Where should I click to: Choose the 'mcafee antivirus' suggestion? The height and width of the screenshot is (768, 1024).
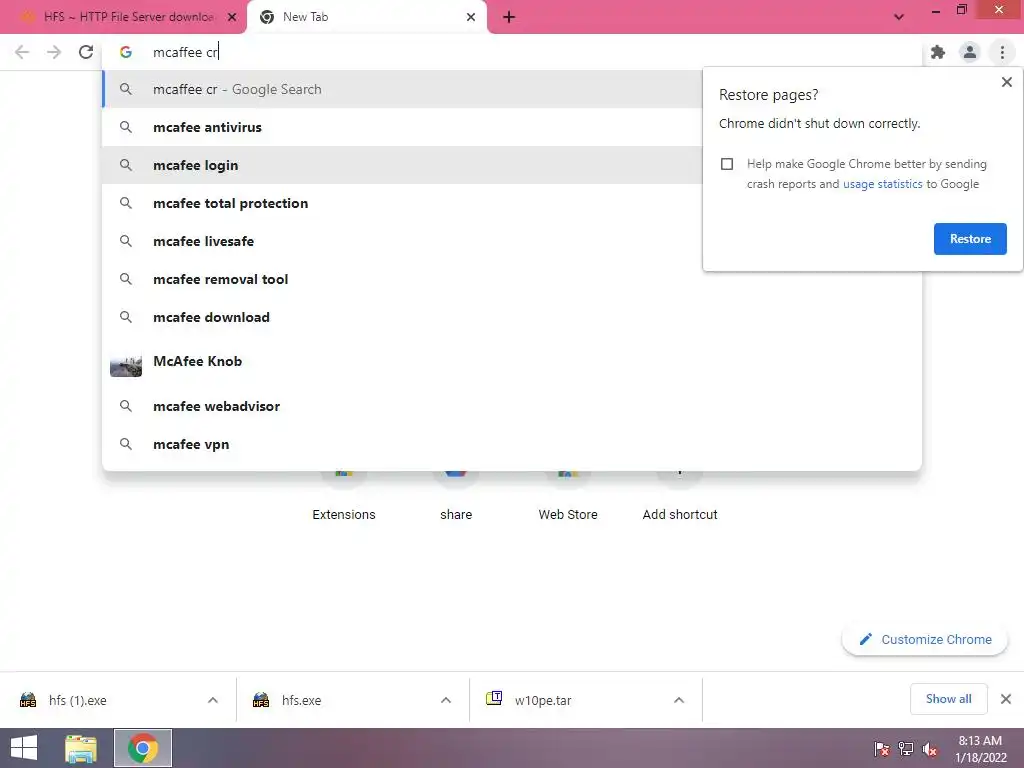(402, 127)
